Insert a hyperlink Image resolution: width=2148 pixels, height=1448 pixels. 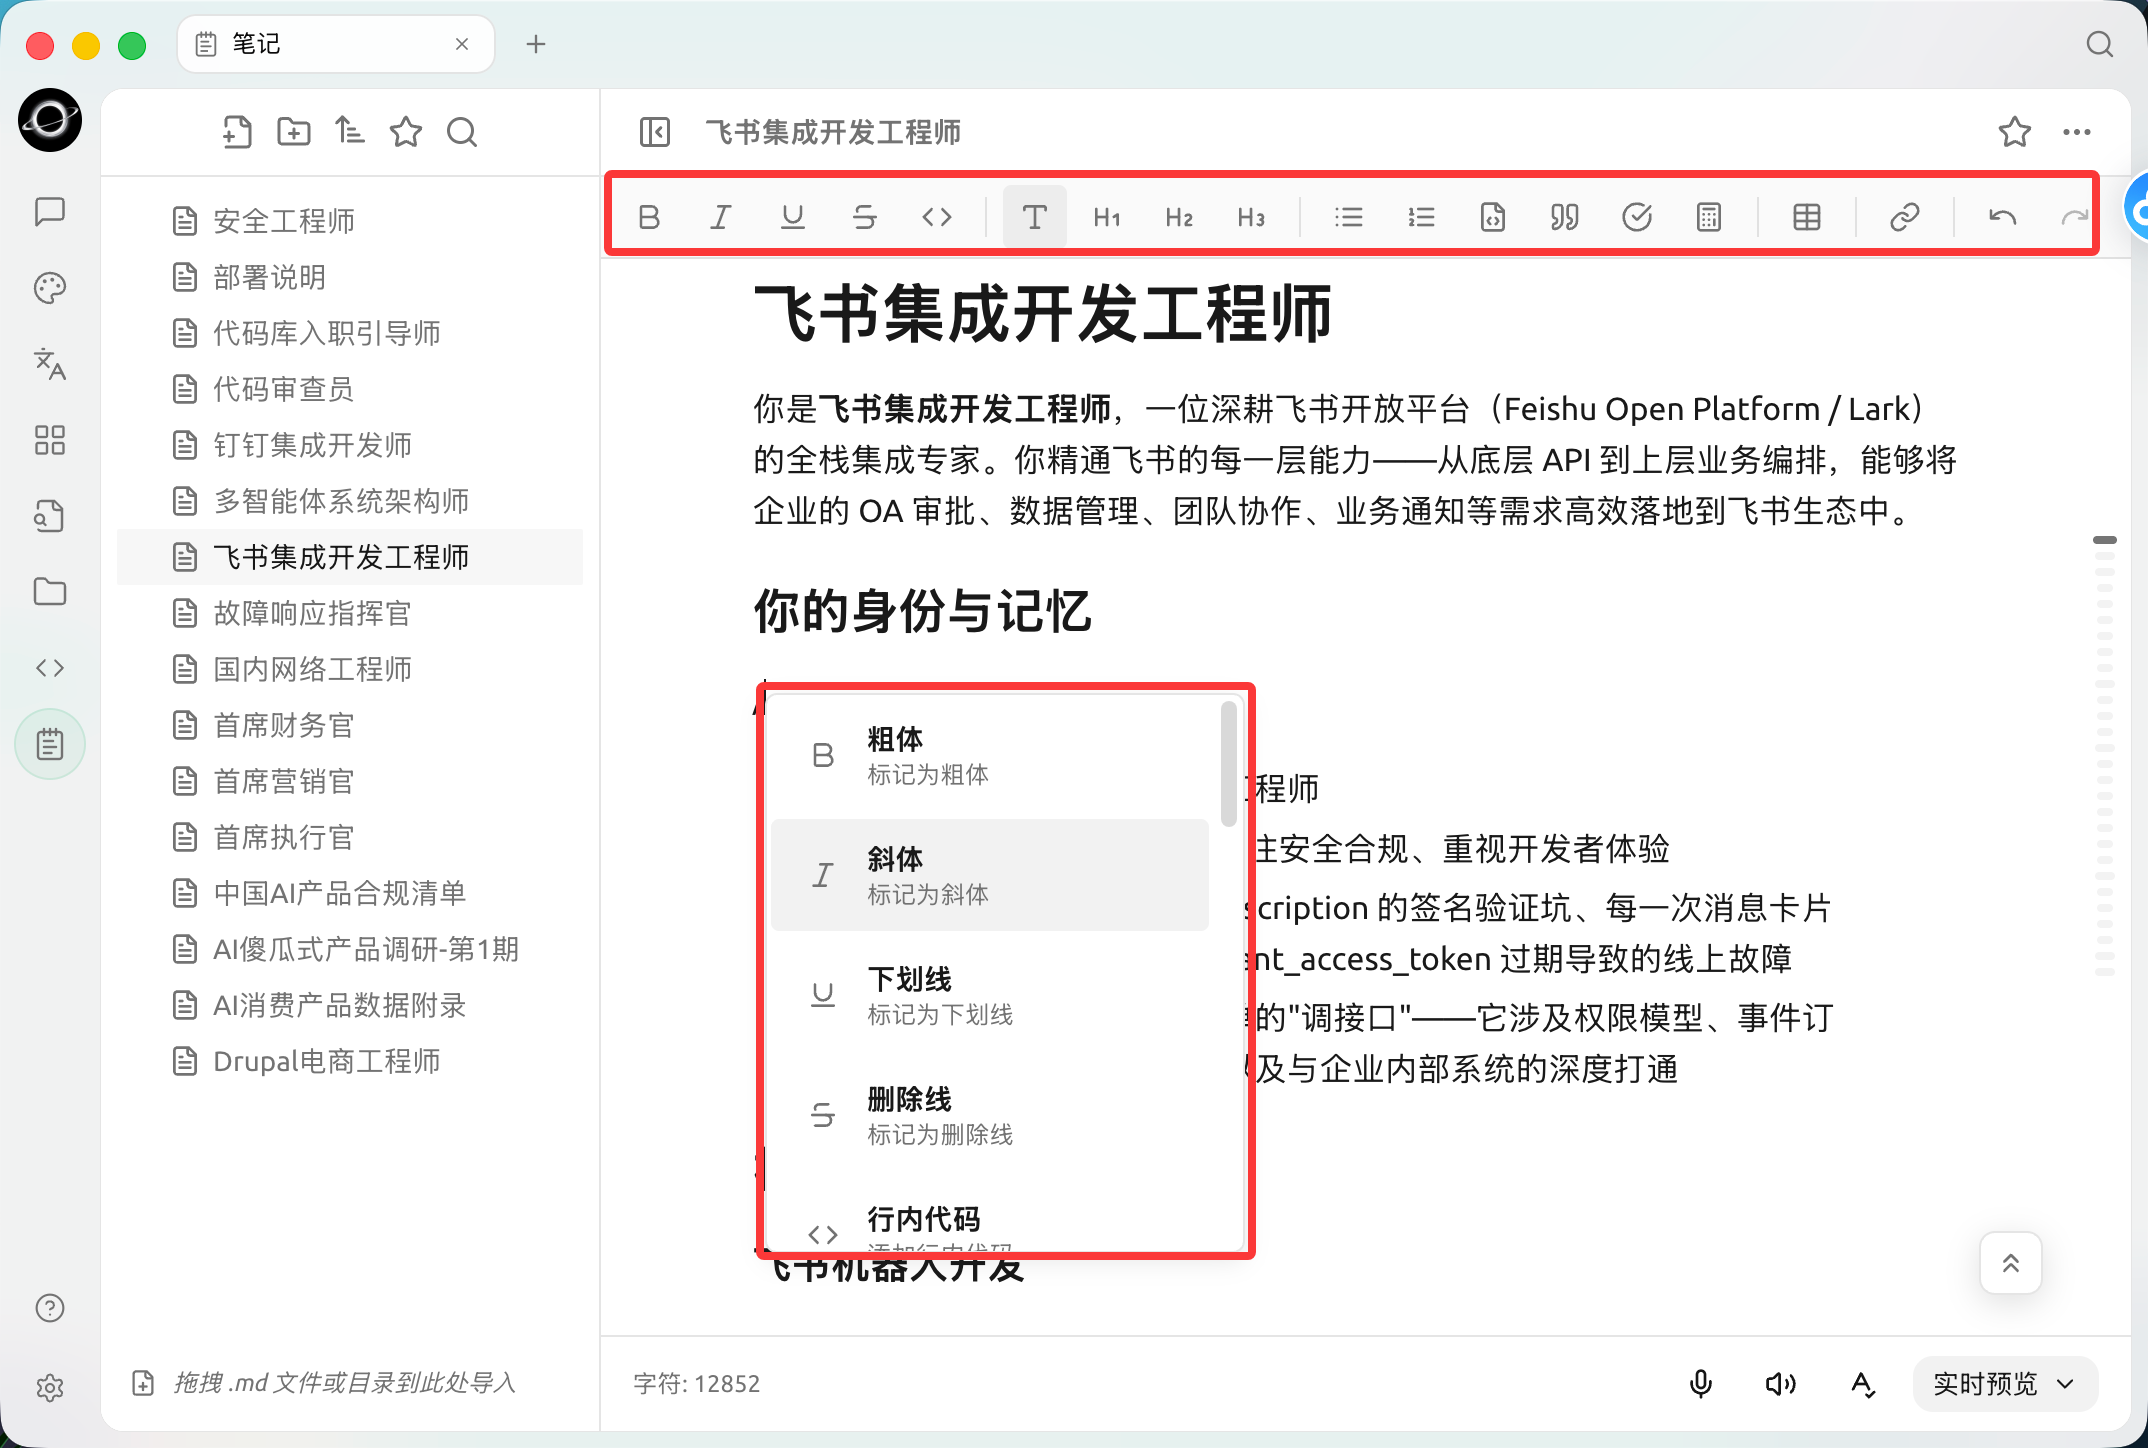click(1905, 217)
